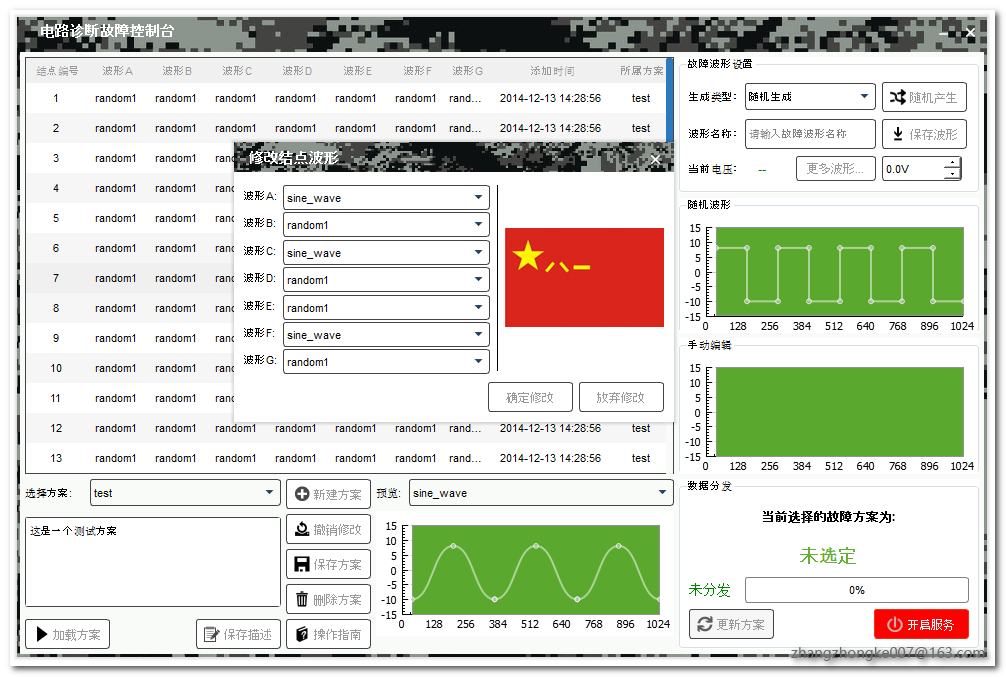Viewport: 1006px width, 677px height.
Task: Click the 未分发 status label
Action: coord(709,590)
